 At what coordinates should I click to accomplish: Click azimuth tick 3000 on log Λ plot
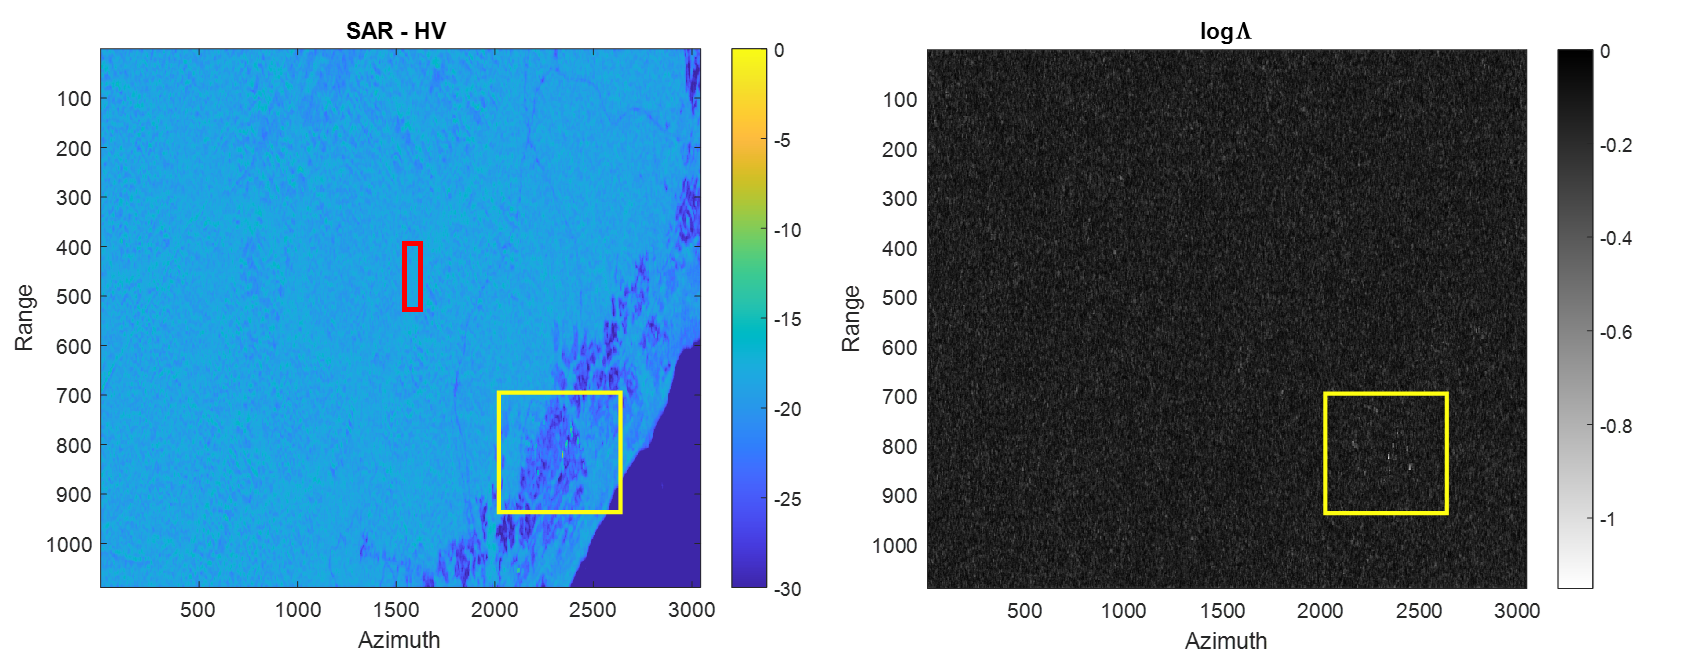[1518, 611]
